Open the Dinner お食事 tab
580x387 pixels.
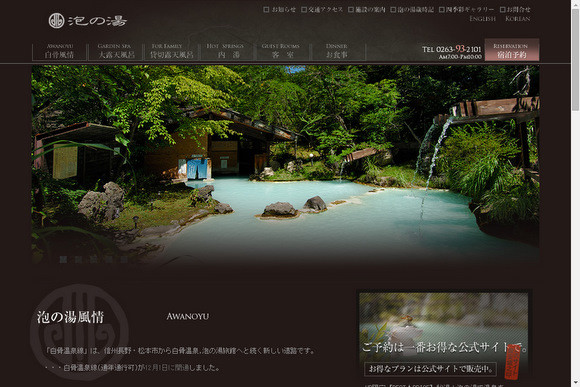click(x=337, y=51)
